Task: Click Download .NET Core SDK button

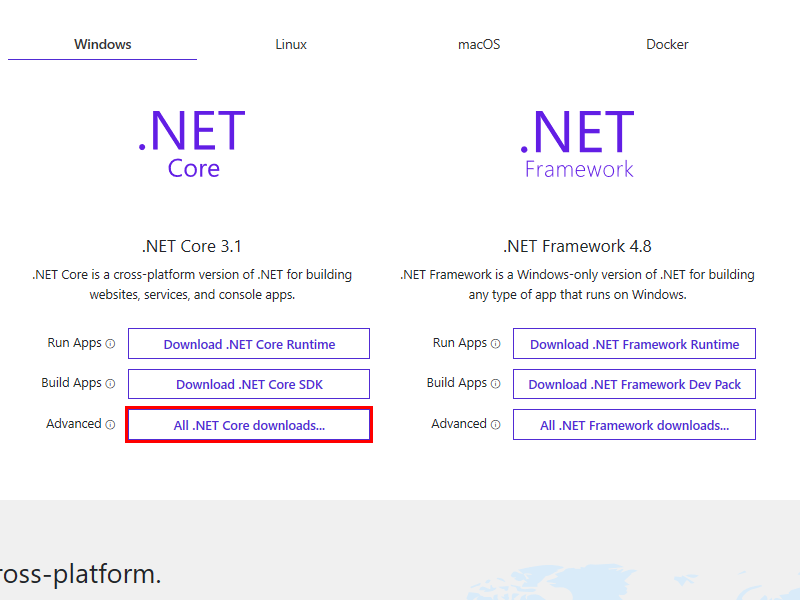Action: coord(249,384)
